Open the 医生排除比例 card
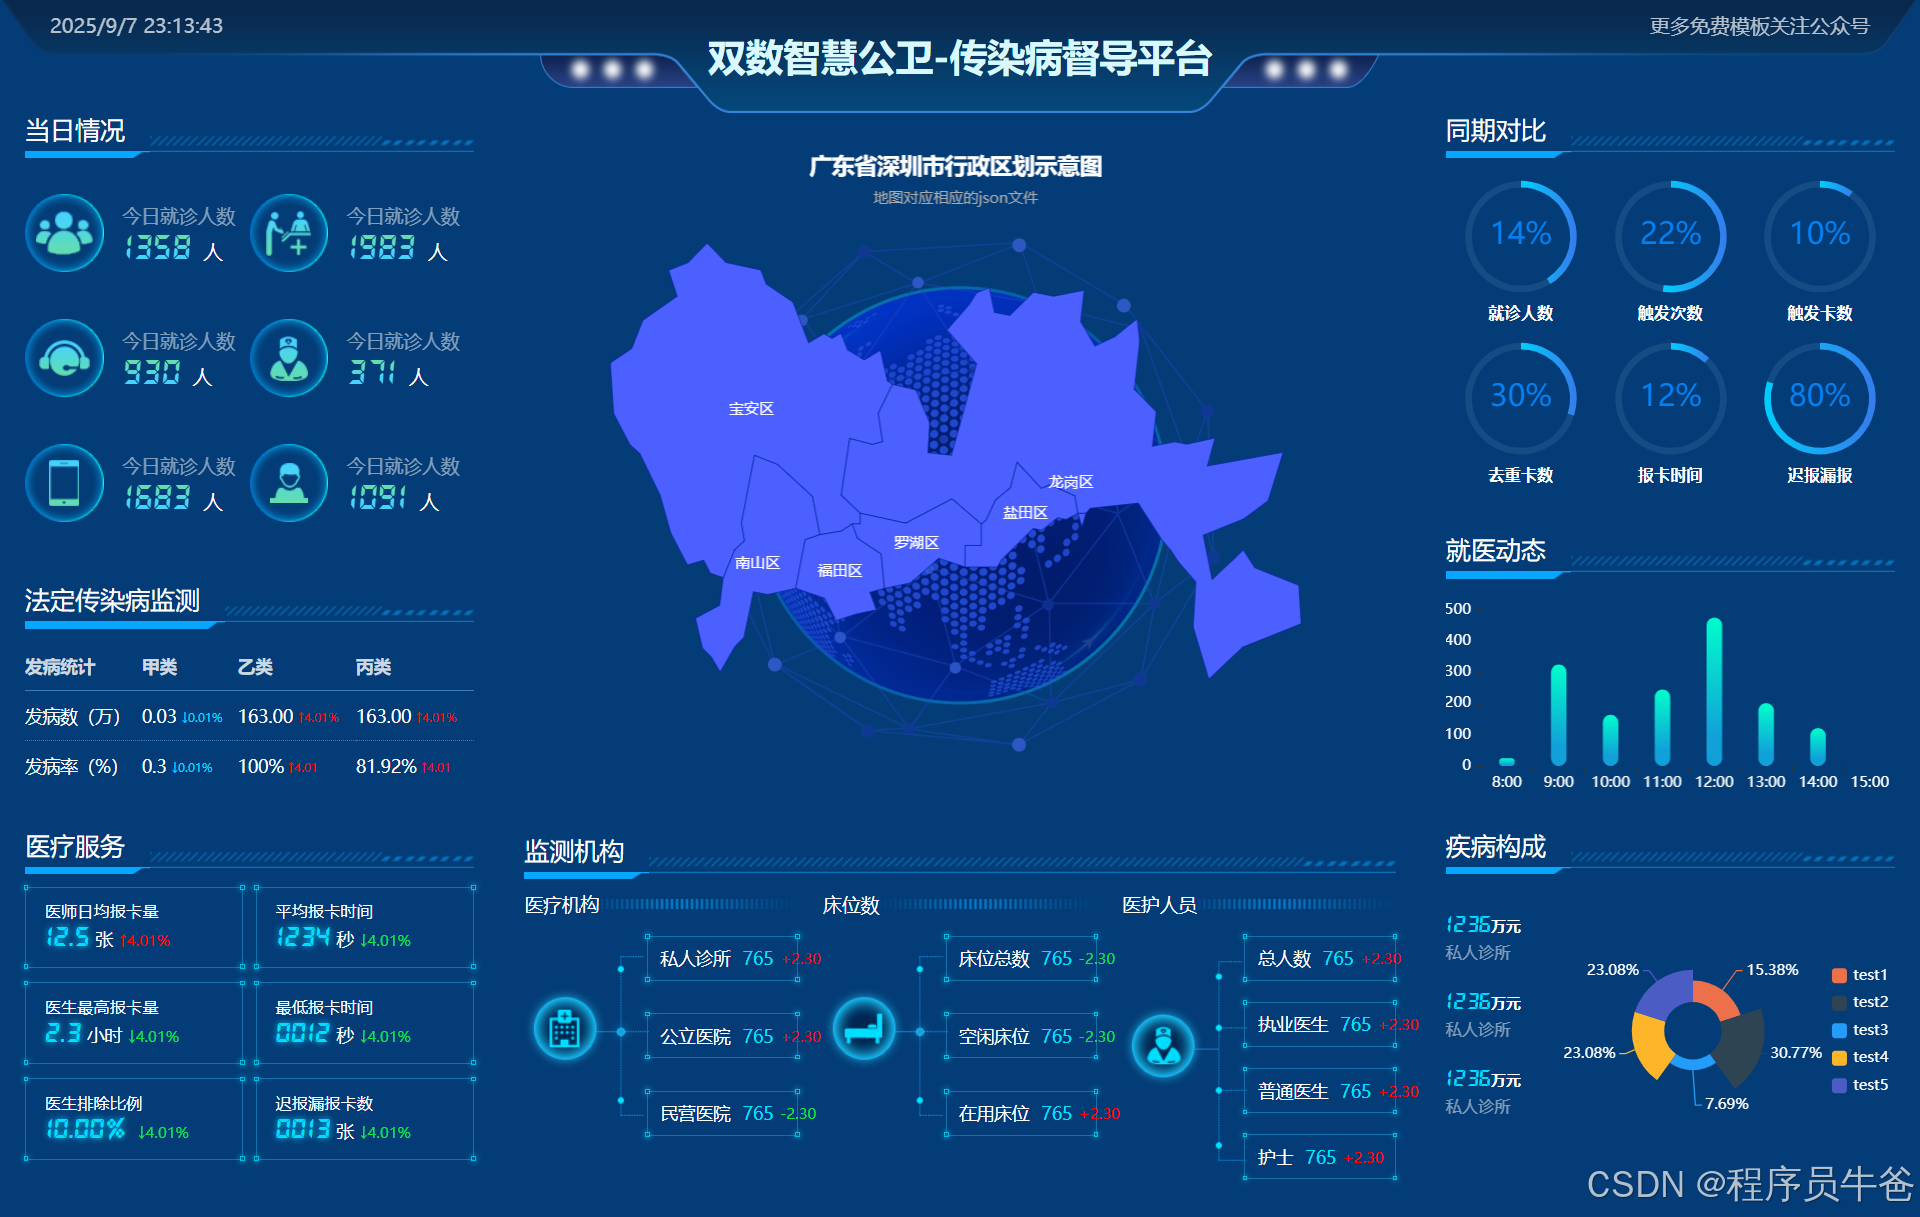Screen dimensions: 1920x1217 point(134,1119)
